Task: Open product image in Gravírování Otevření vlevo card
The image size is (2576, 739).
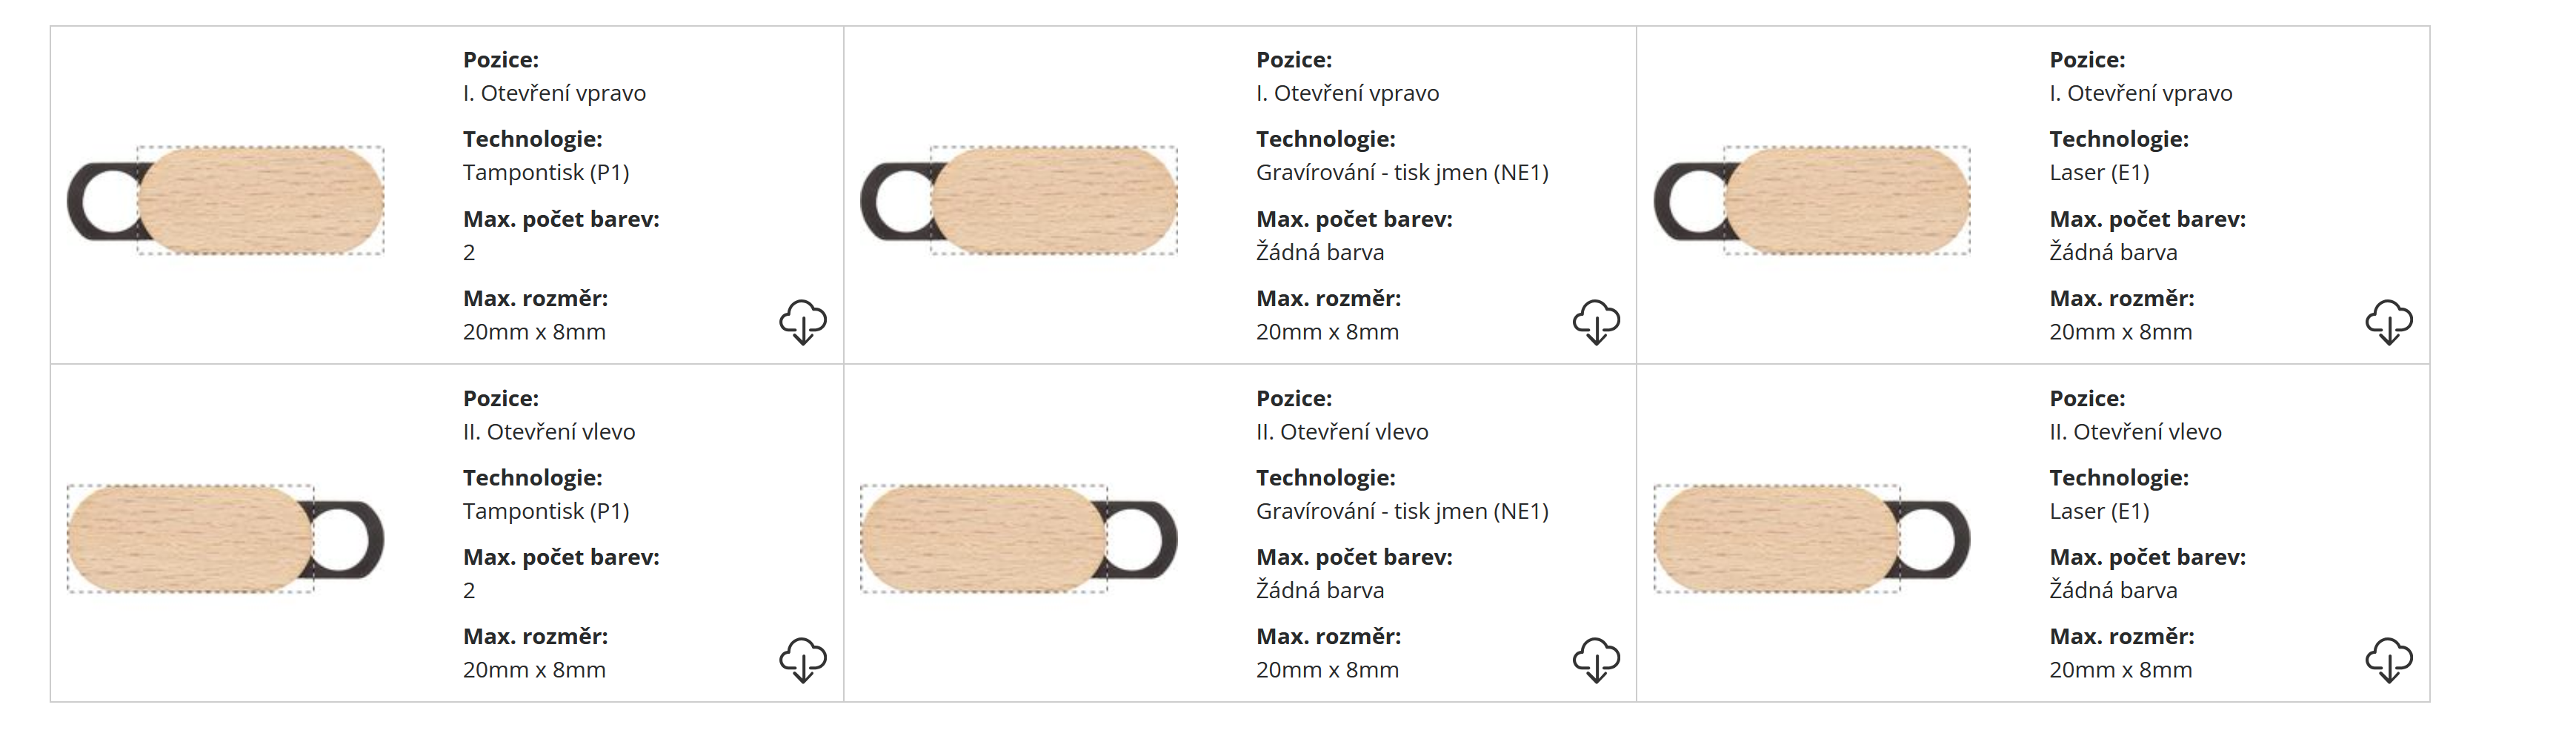Action: click(1019, 539)
